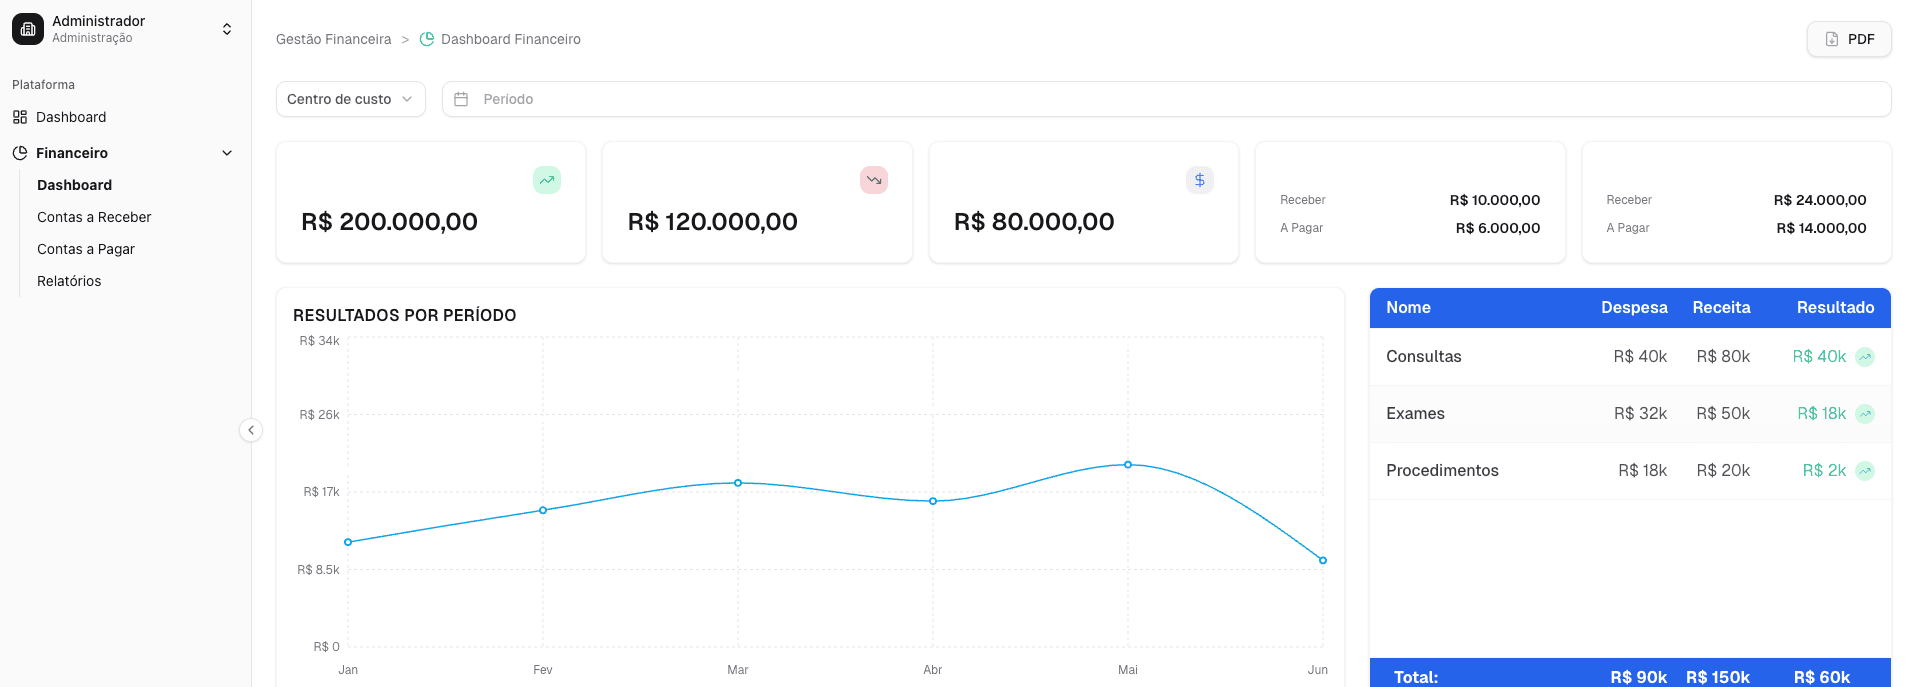Select the dollar sign icon on the R$ 80.000,00 card
This screenshot has height=687, width=1905.
point(1199,180)
